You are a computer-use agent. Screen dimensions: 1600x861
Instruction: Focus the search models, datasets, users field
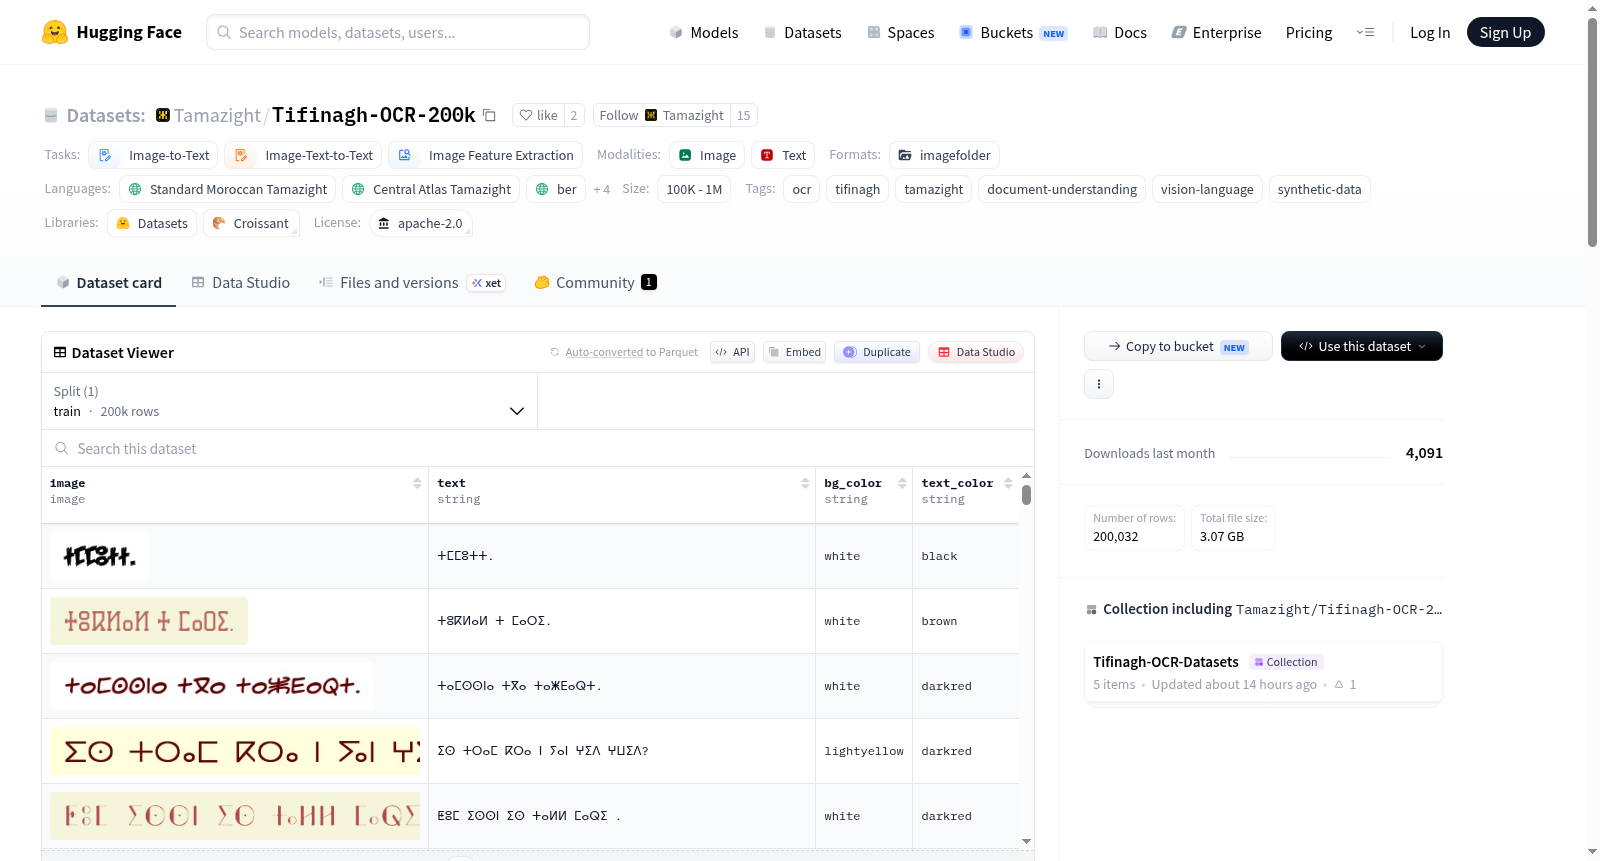point(398,32)
